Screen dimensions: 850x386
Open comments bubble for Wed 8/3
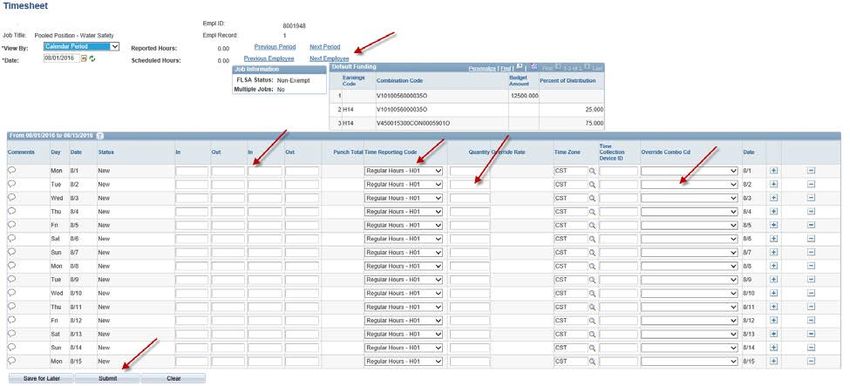pyautogui.click(x=11, y=197)
